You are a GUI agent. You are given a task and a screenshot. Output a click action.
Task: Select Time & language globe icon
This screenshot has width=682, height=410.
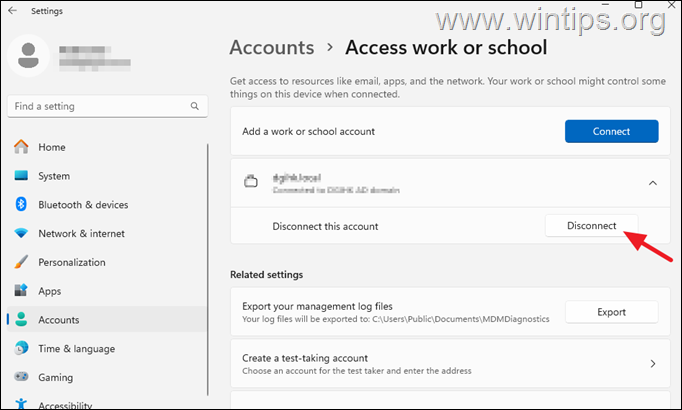tap(21, 349)
